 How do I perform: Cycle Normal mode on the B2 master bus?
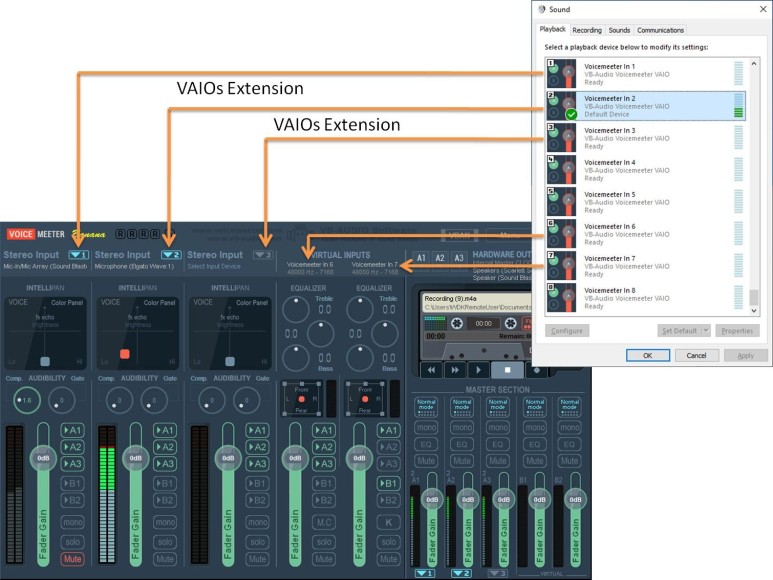coord(569,407)
